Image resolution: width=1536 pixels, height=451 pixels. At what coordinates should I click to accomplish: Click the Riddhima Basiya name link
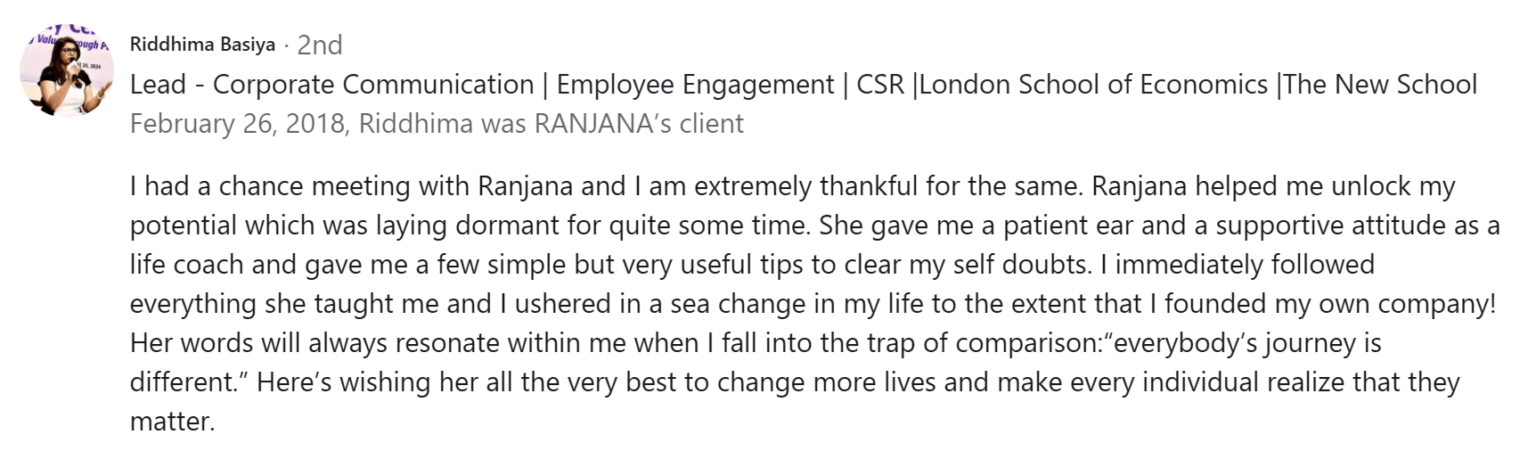point(202,45)
